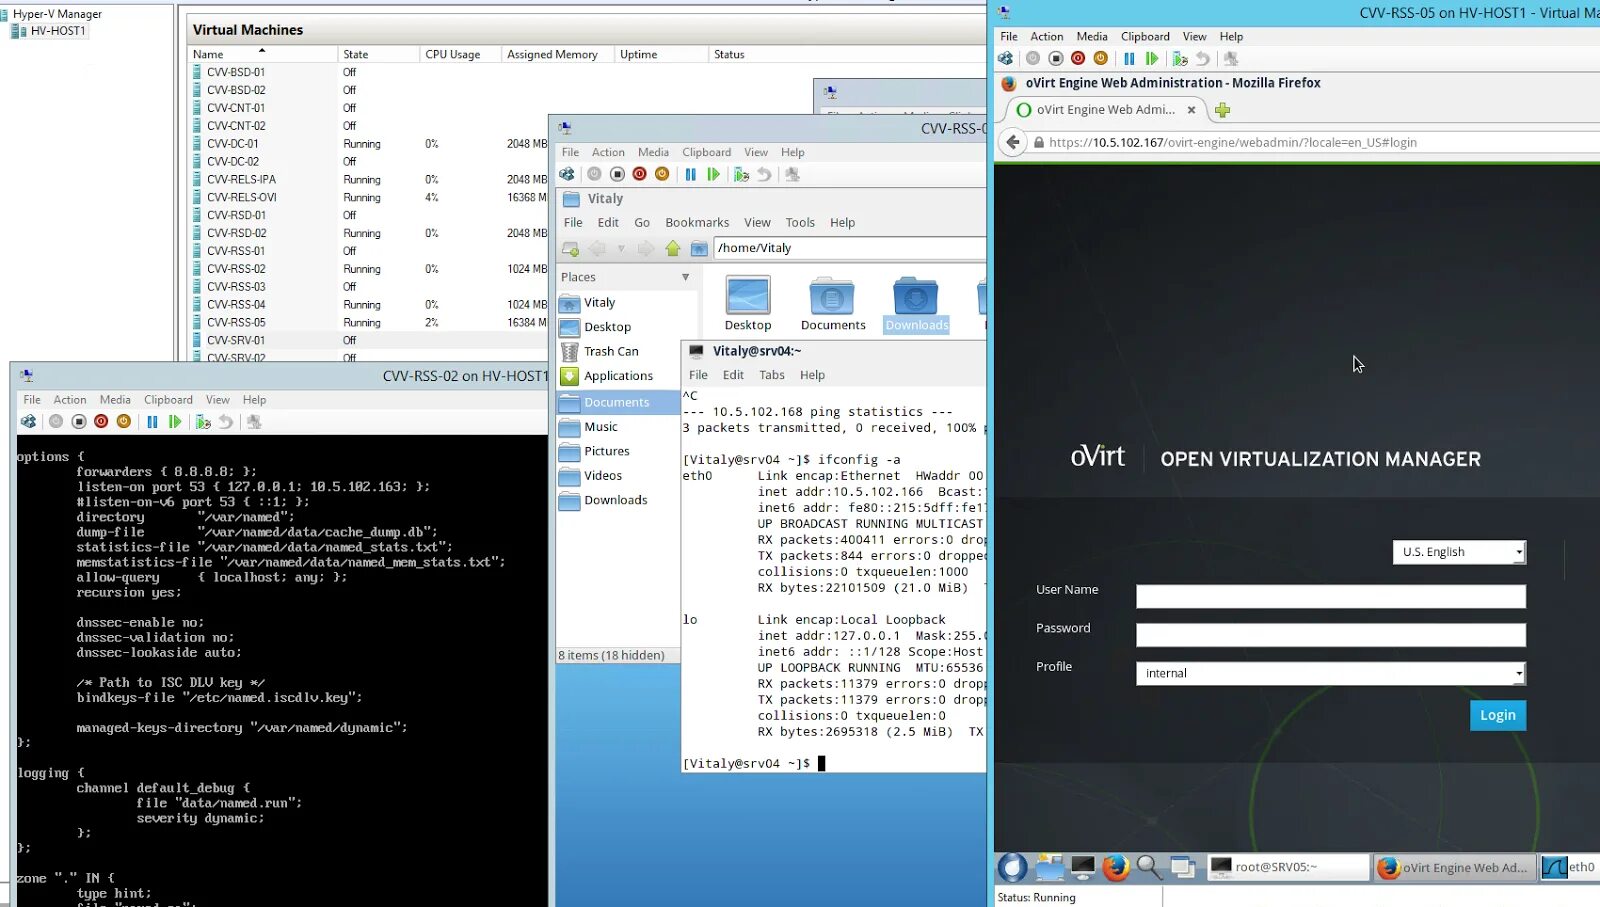Click green Reset icon in CVV-RSS-05 toolbar

(1152, 59)
